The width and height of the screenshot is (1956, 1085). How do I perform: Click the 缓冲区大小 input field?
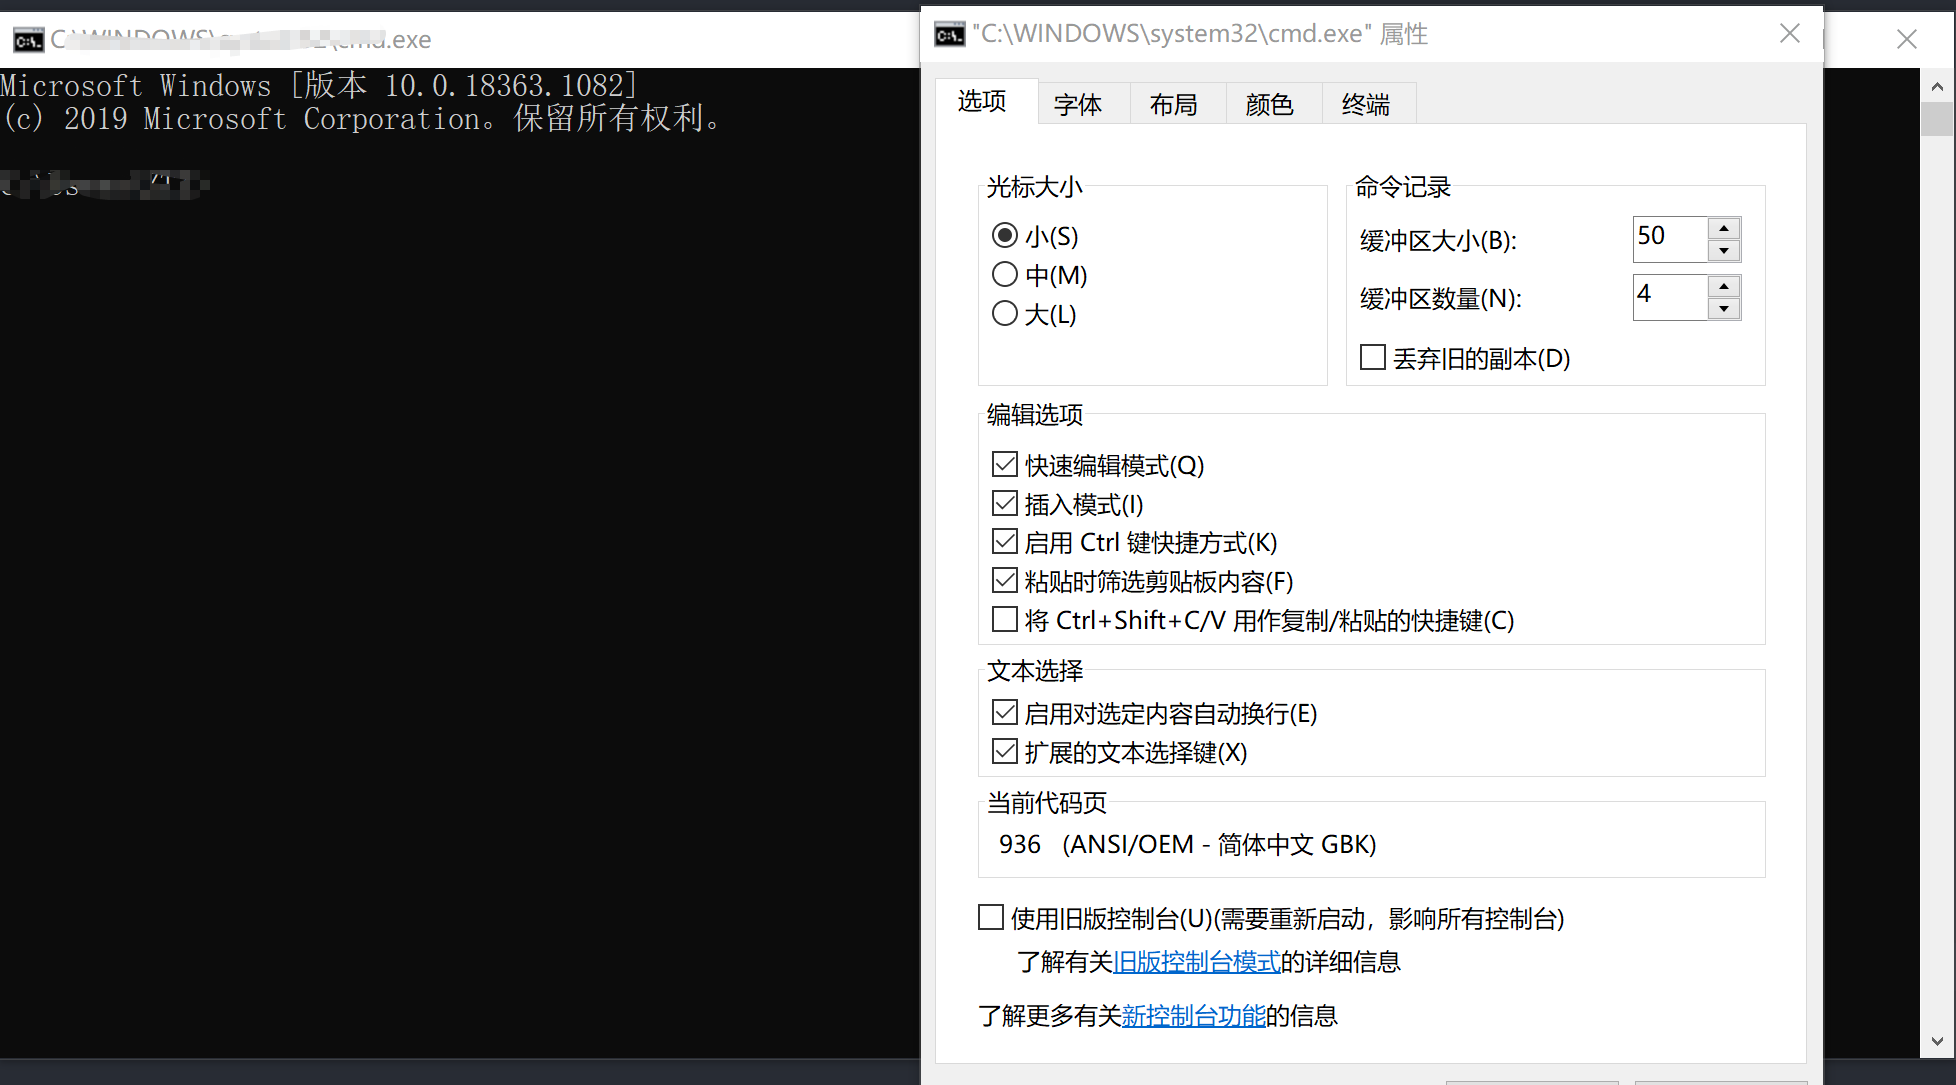click(x=1670, y=239)
